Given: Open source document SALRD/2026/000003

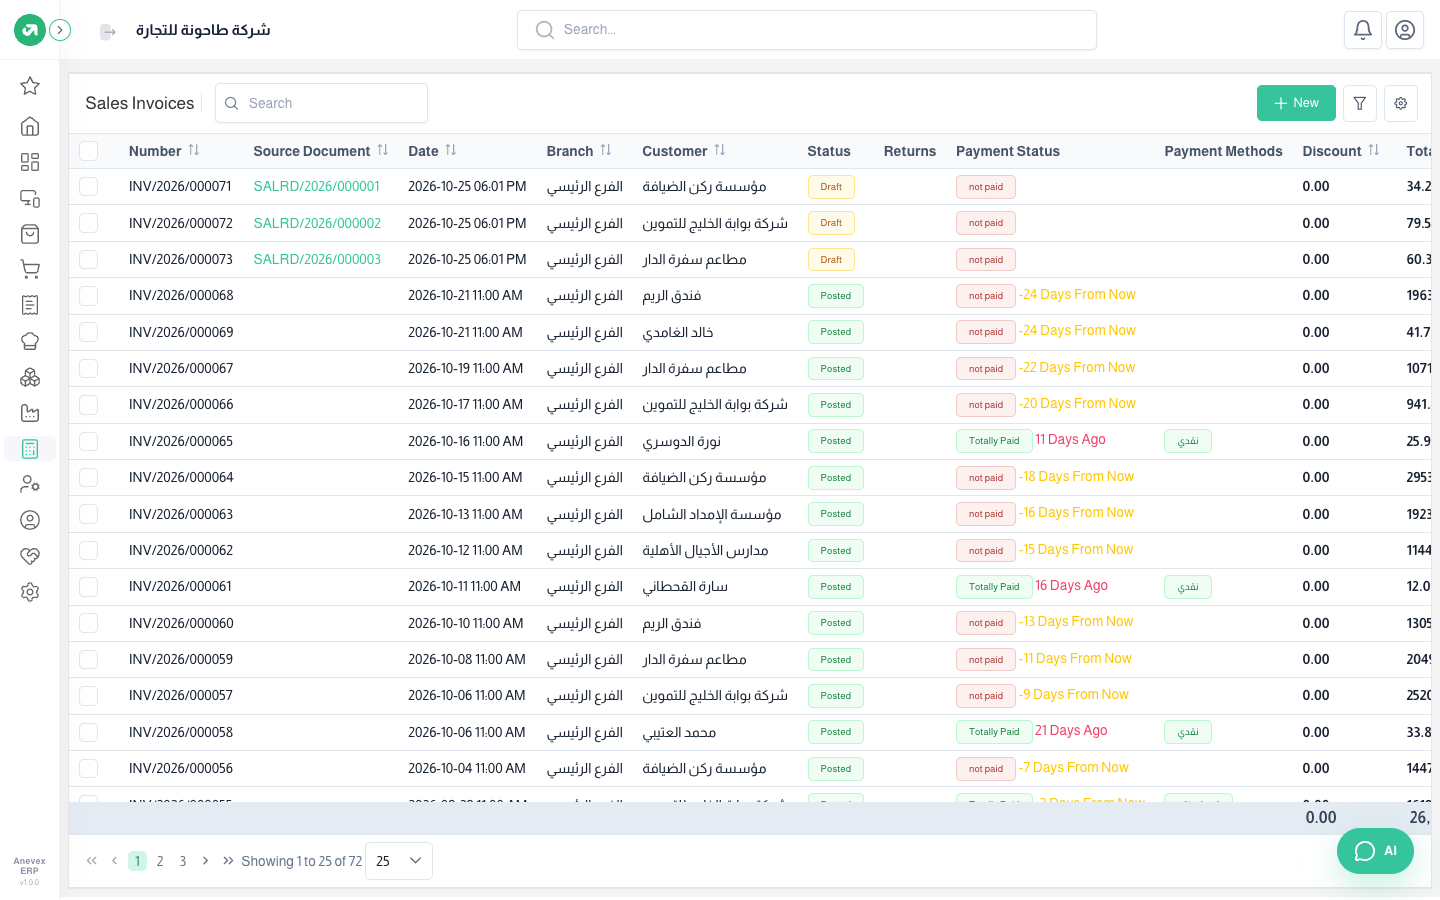Looking at the screenshot, I should [x=317, y=259].
